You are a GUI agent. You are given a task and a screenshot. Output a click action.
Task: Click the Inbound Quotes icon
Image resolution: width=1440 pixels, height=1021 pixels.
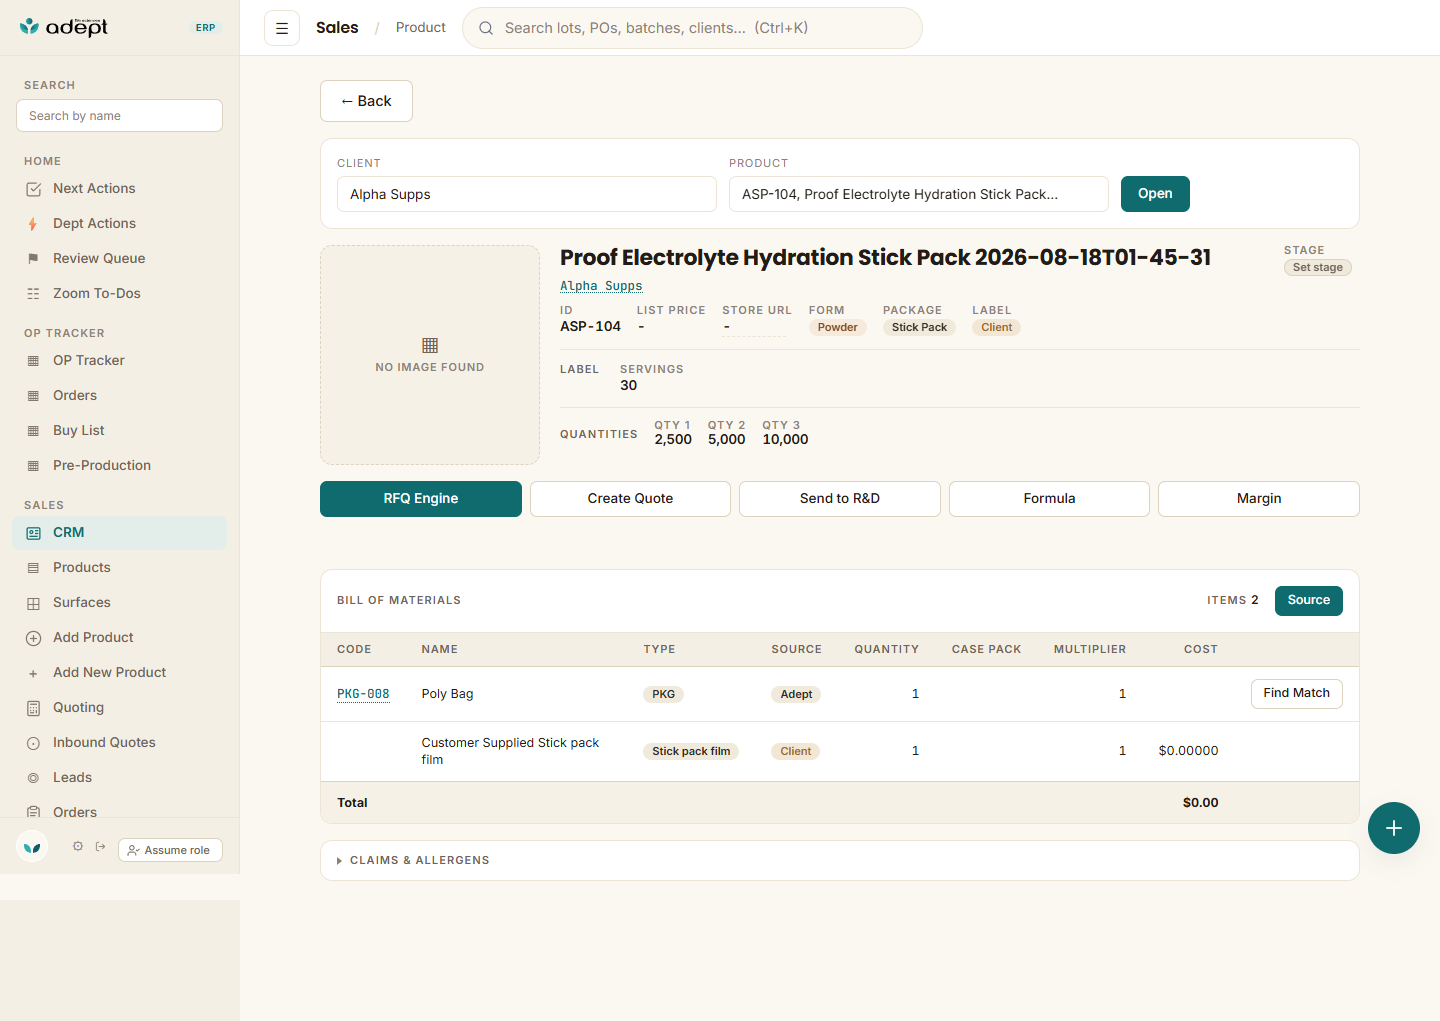coord(33,743)
